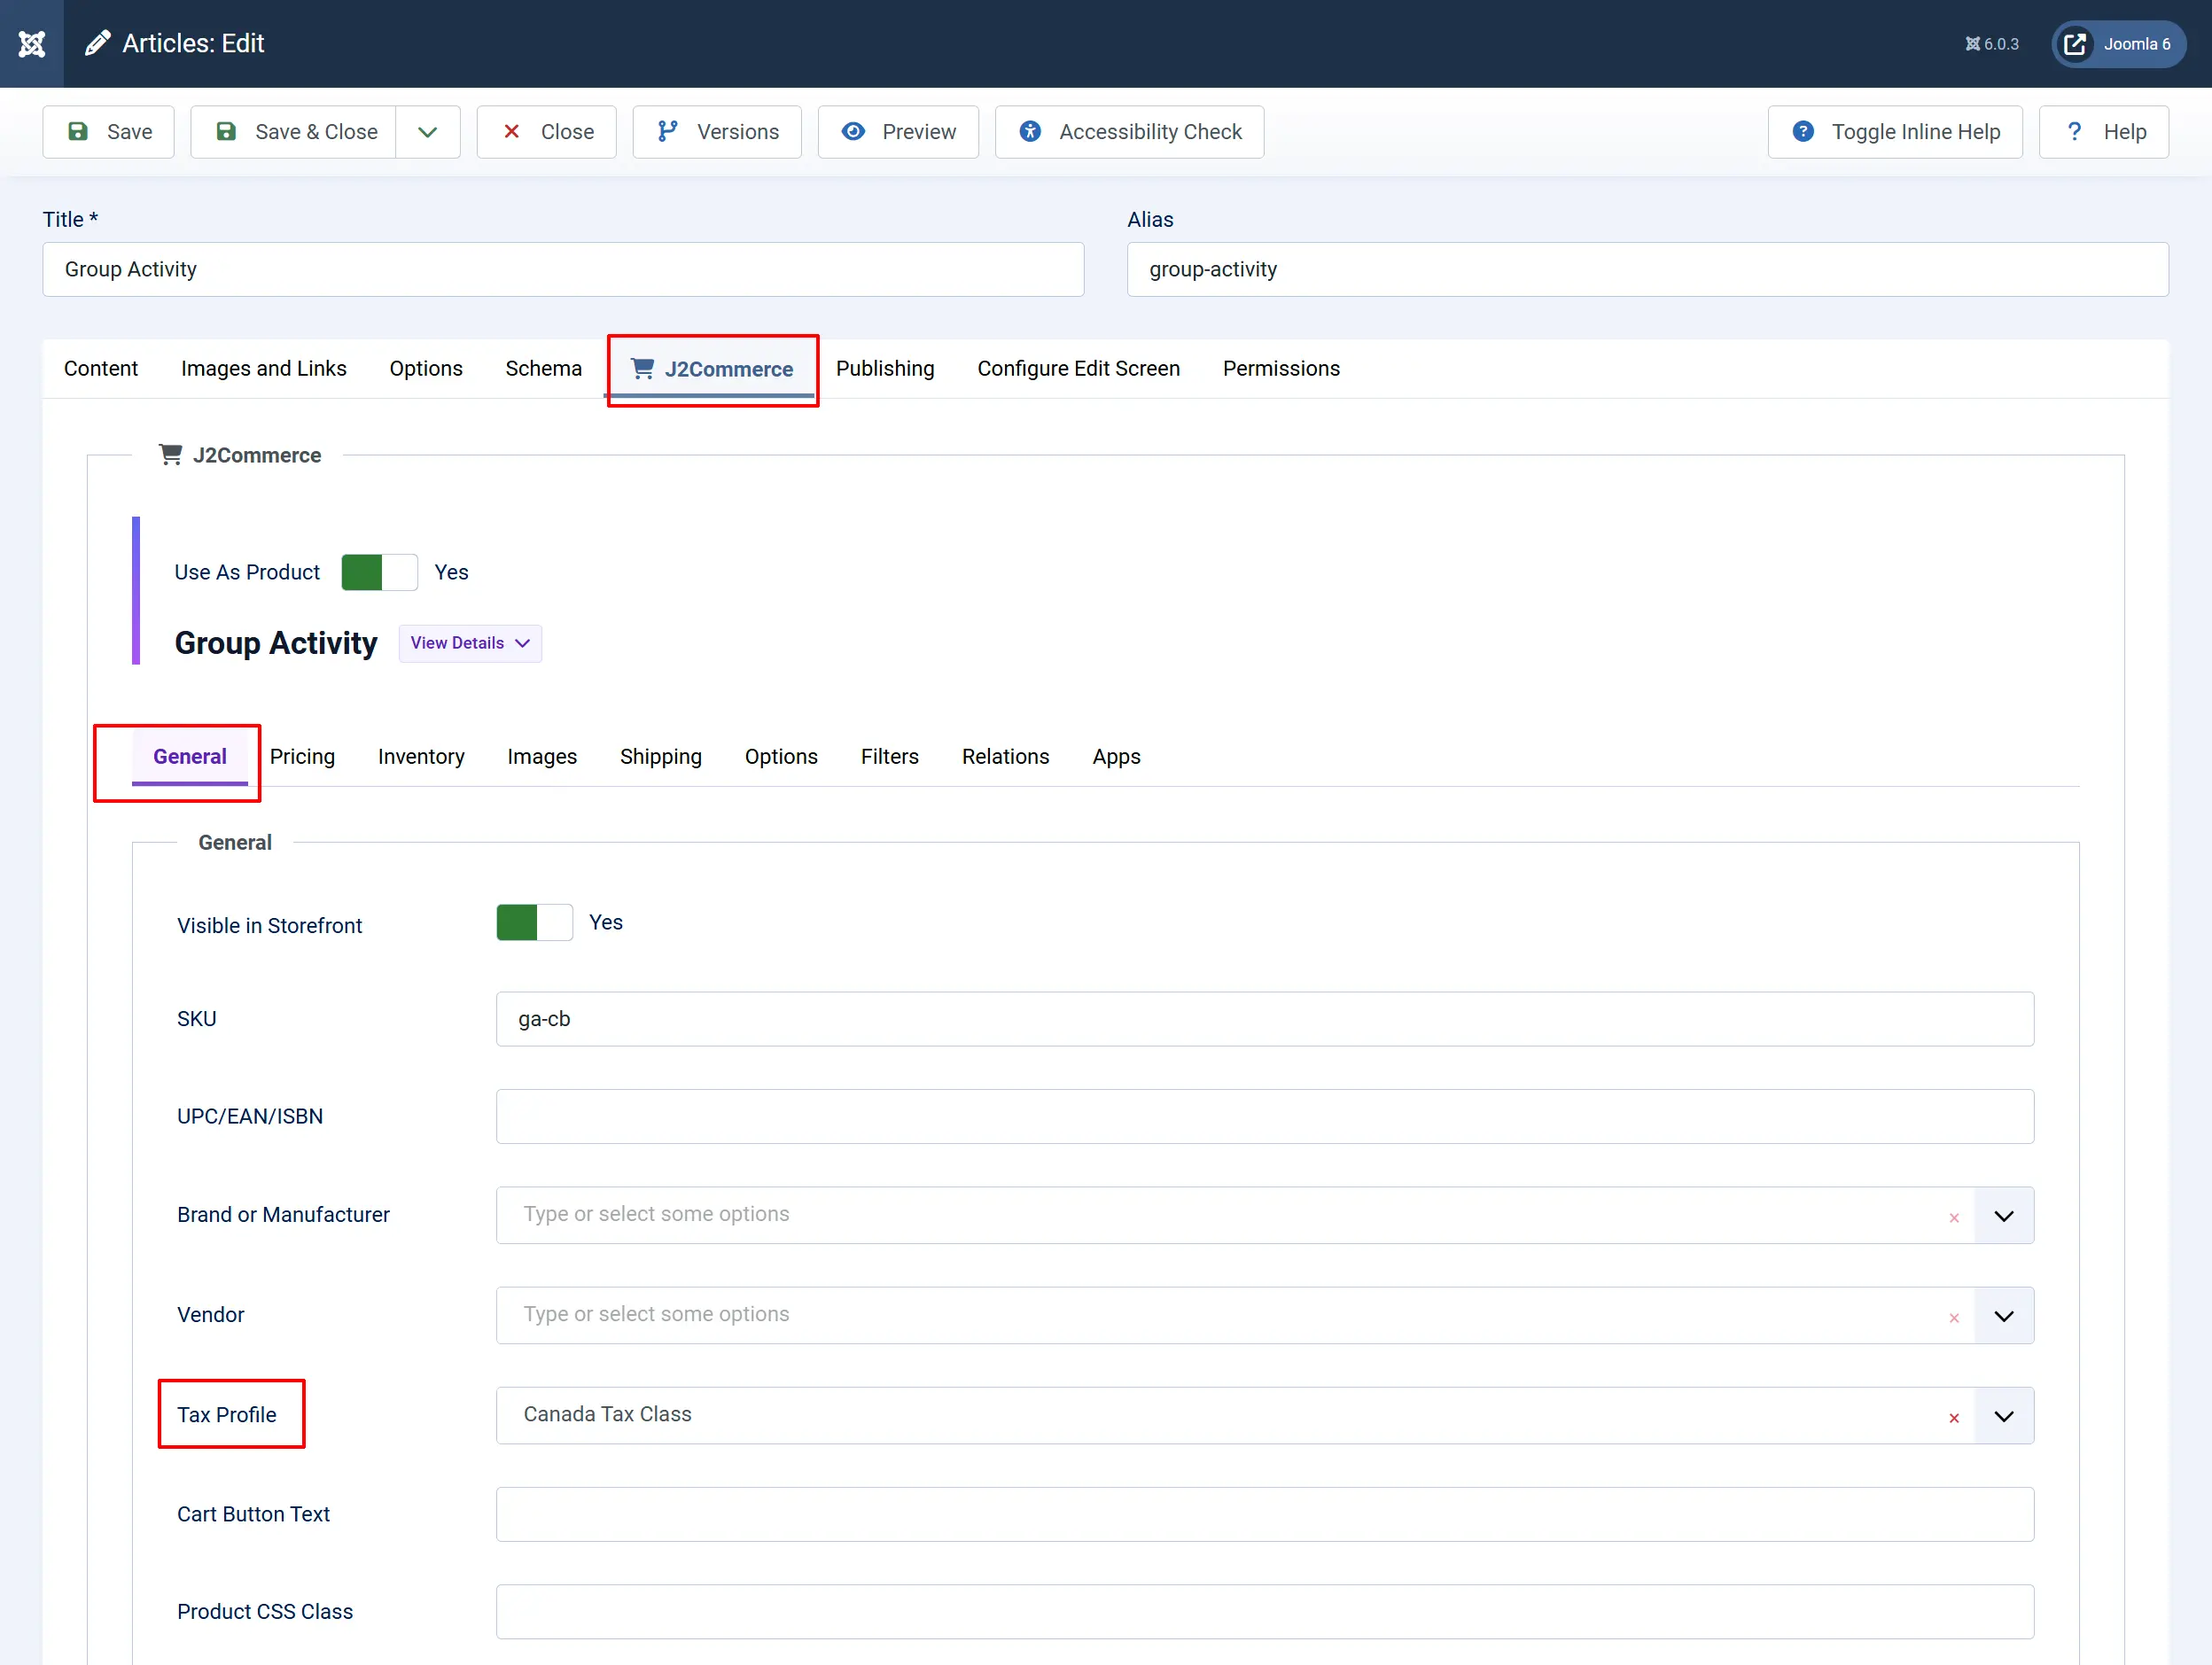Open the Shipping tab
The height and width of the screenshot is (1665, 2212).
[661, 757]
